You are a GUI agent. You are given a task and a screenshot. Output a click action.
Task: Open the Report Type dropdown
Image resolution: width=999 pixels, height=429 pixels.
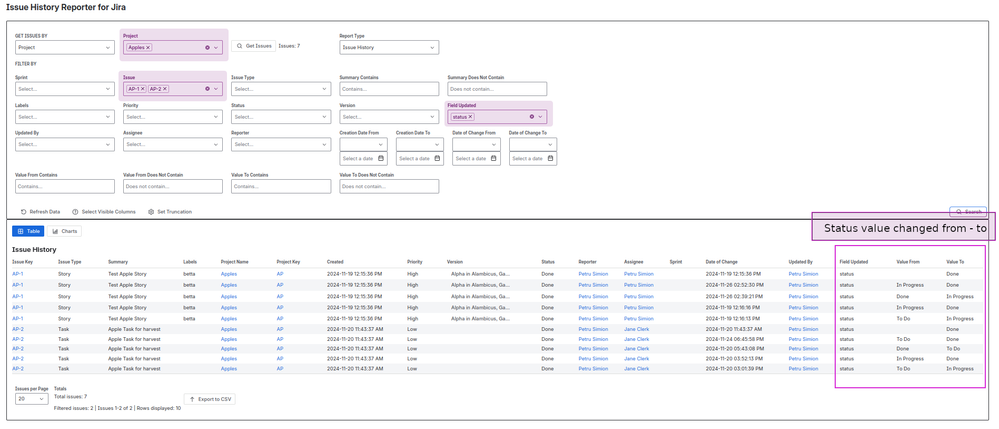coord(389,48)
